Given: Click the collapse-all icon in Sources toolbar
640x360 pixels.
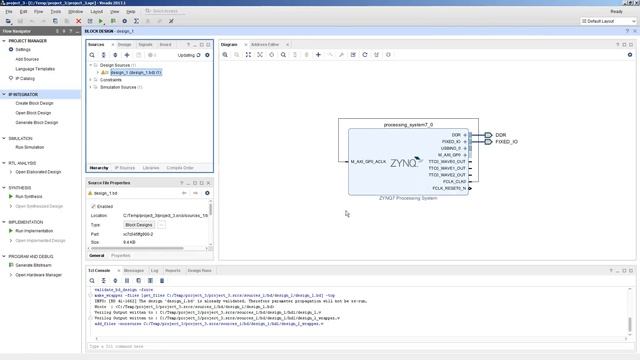Looking at the screenshot, I should point(104,55).
